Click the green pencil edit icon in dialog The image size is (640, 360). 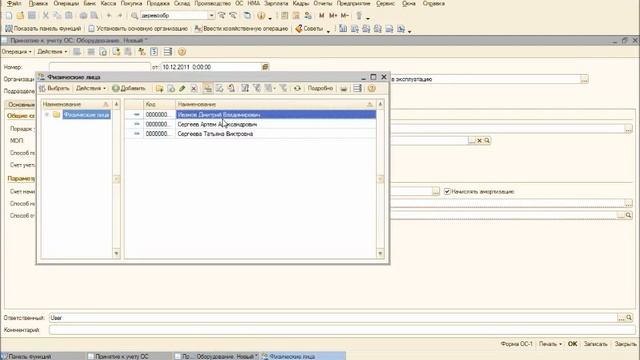click(182, 89)
